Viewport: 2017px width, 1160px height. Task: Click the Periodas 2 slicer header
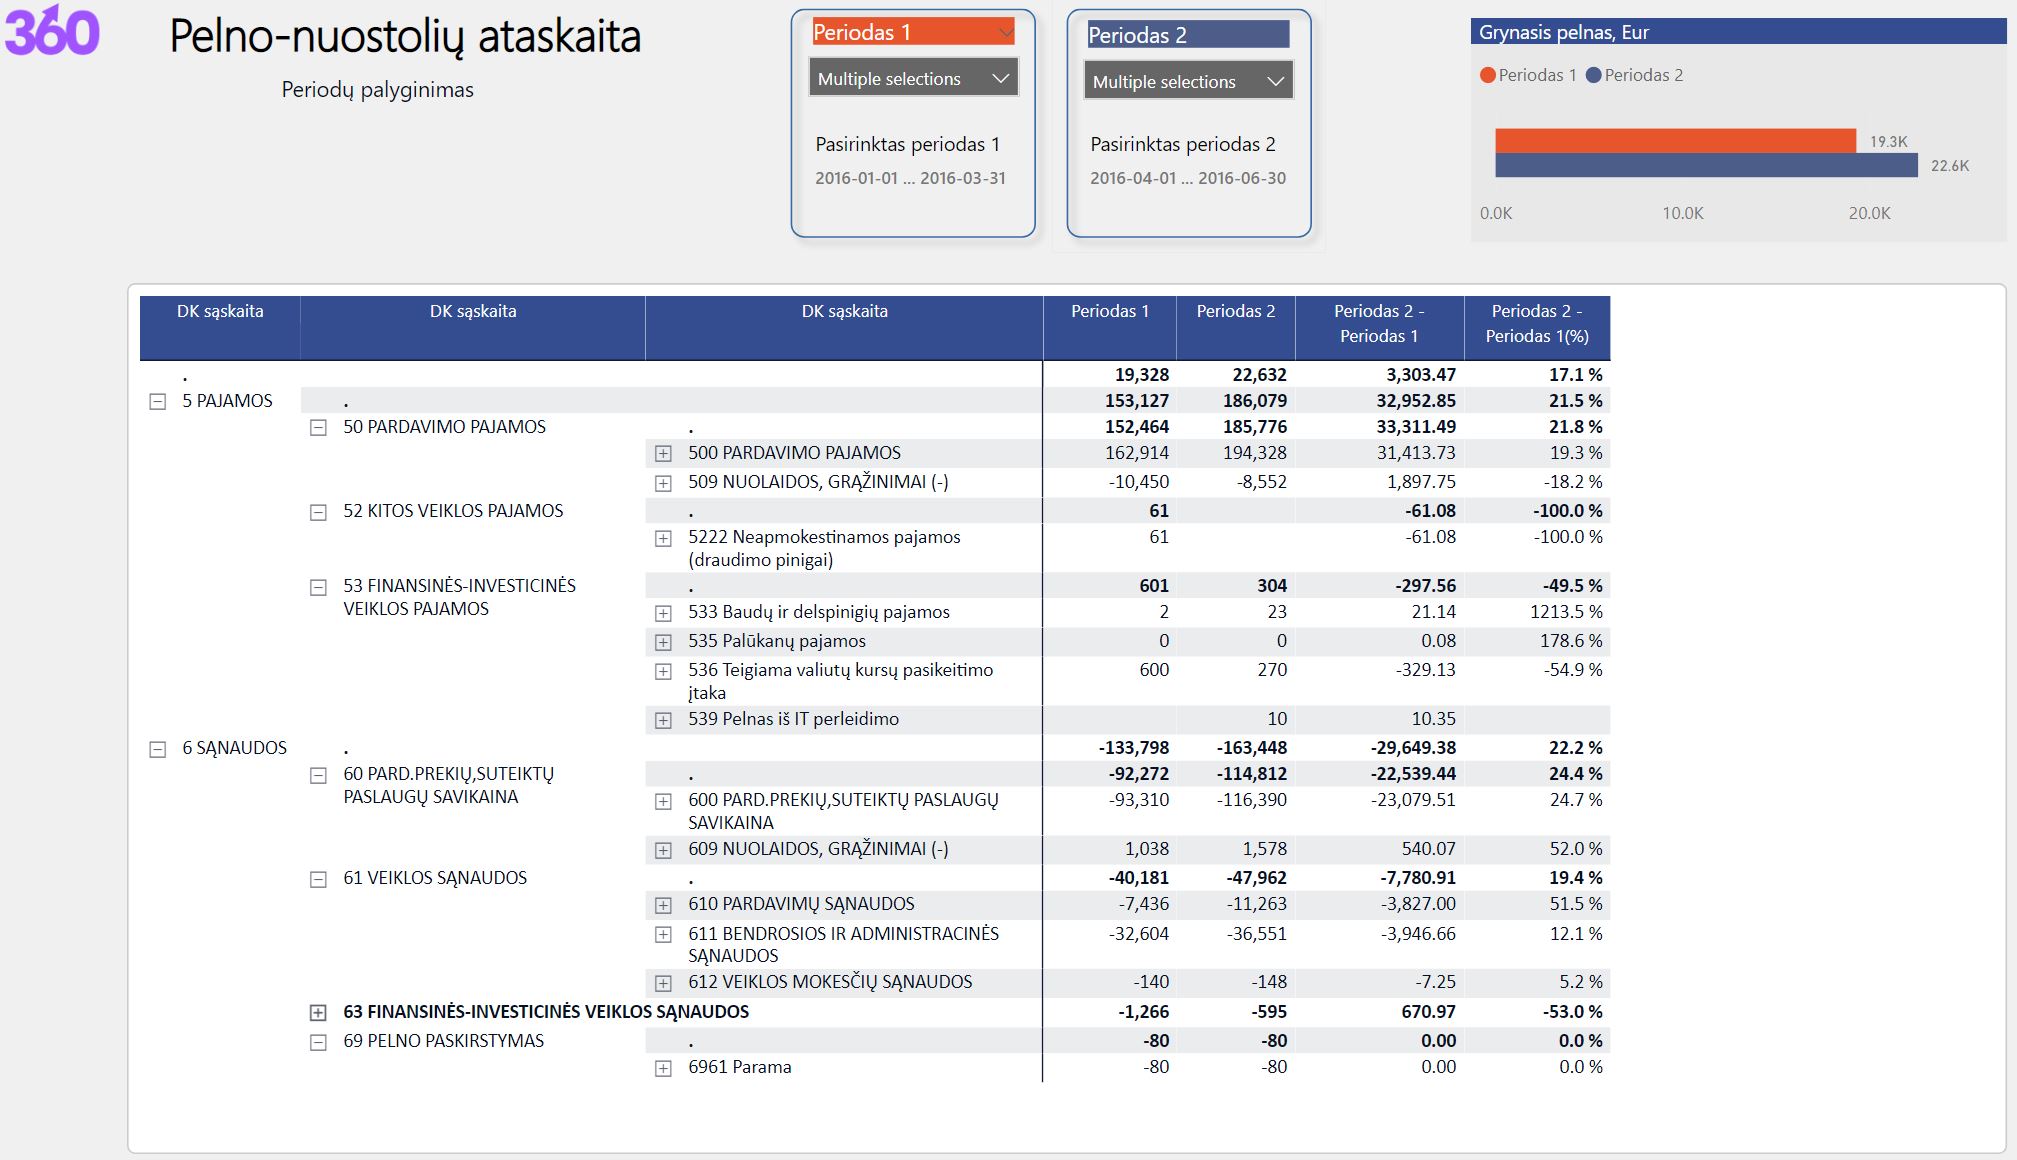(x=1188, y=35)
